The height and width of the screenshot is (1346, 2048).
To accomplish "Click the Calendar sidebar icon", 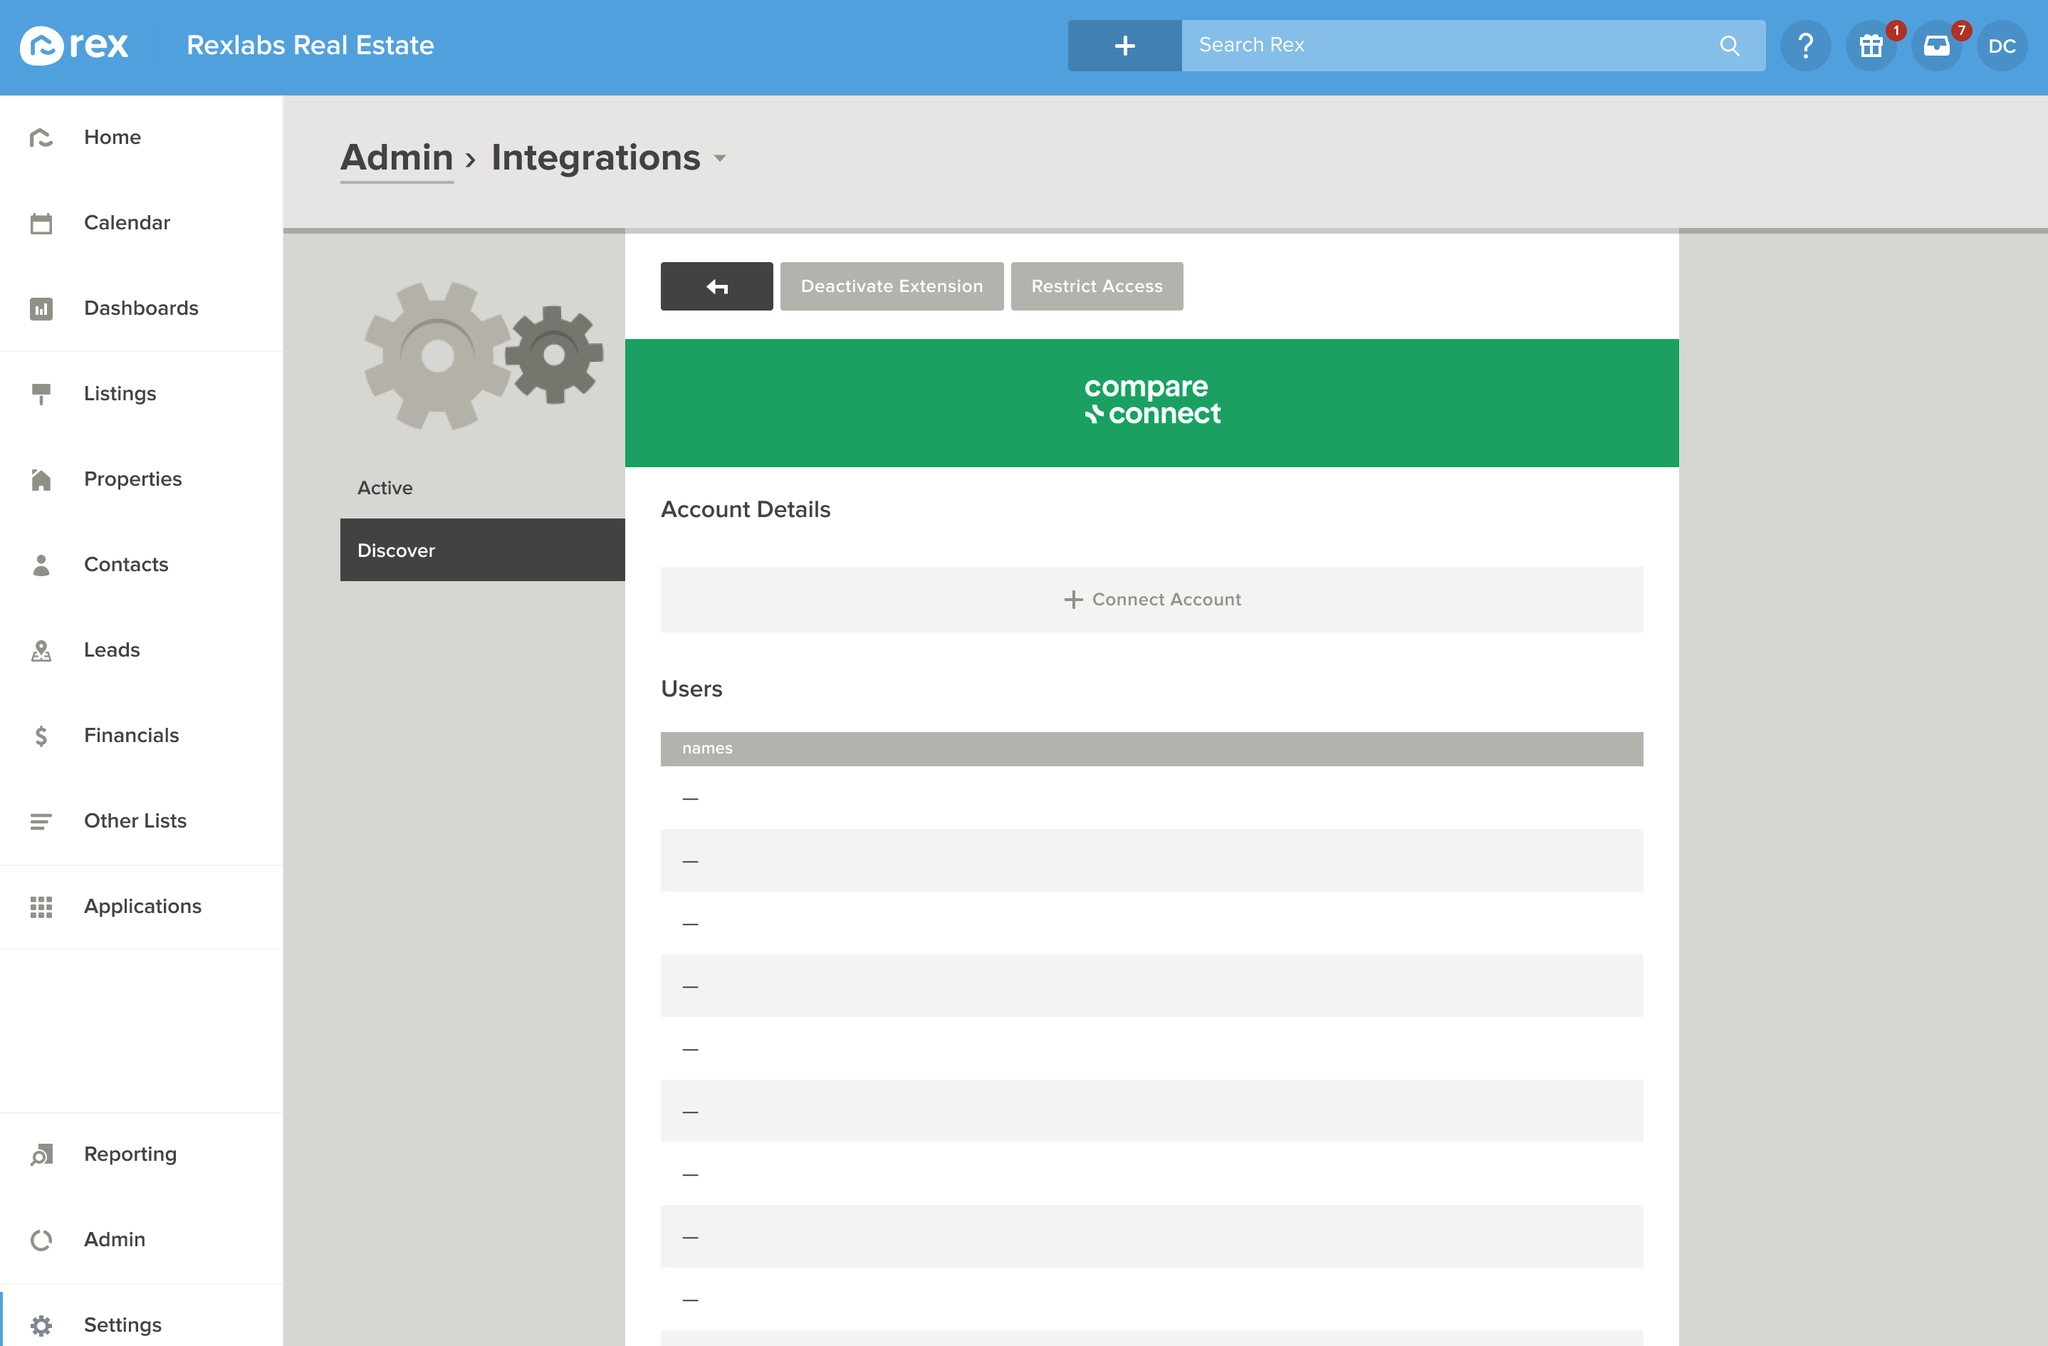I will pyautogui.click(x=41, y=223).
